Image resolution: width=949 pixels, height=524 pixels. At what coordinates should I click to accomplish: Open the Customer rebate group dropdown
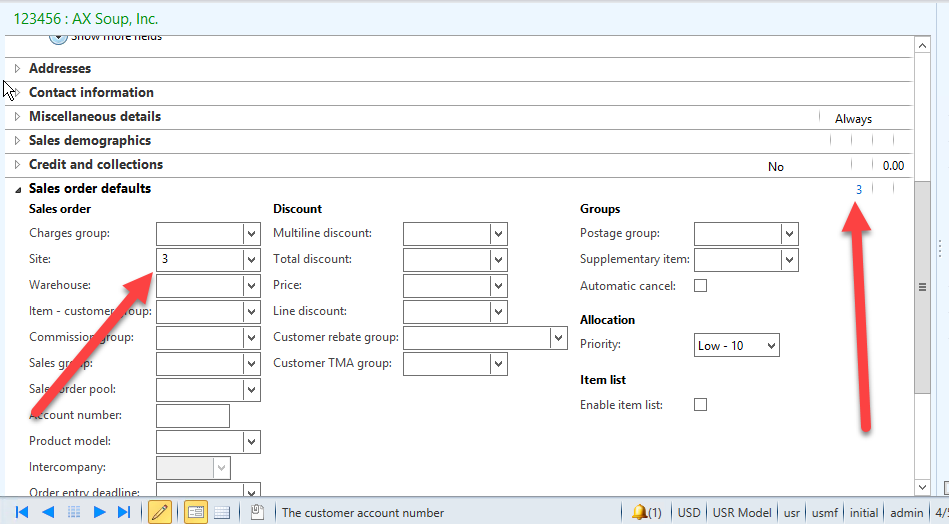point(558,338)
